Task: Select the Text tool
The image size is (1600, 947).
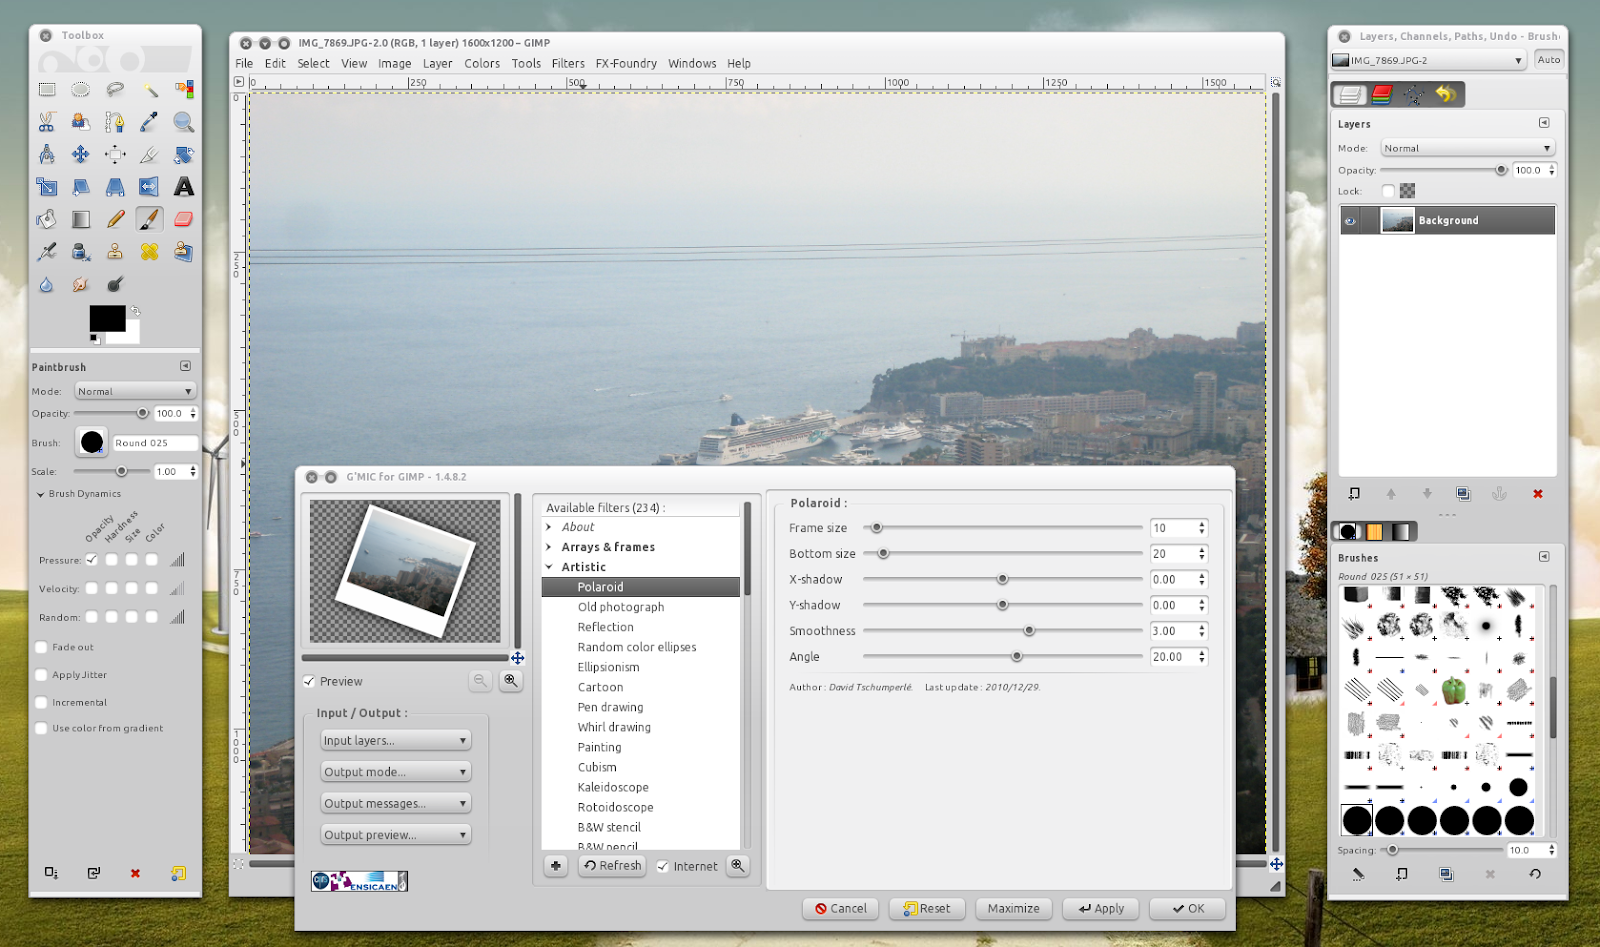Action: coord(183,187)
